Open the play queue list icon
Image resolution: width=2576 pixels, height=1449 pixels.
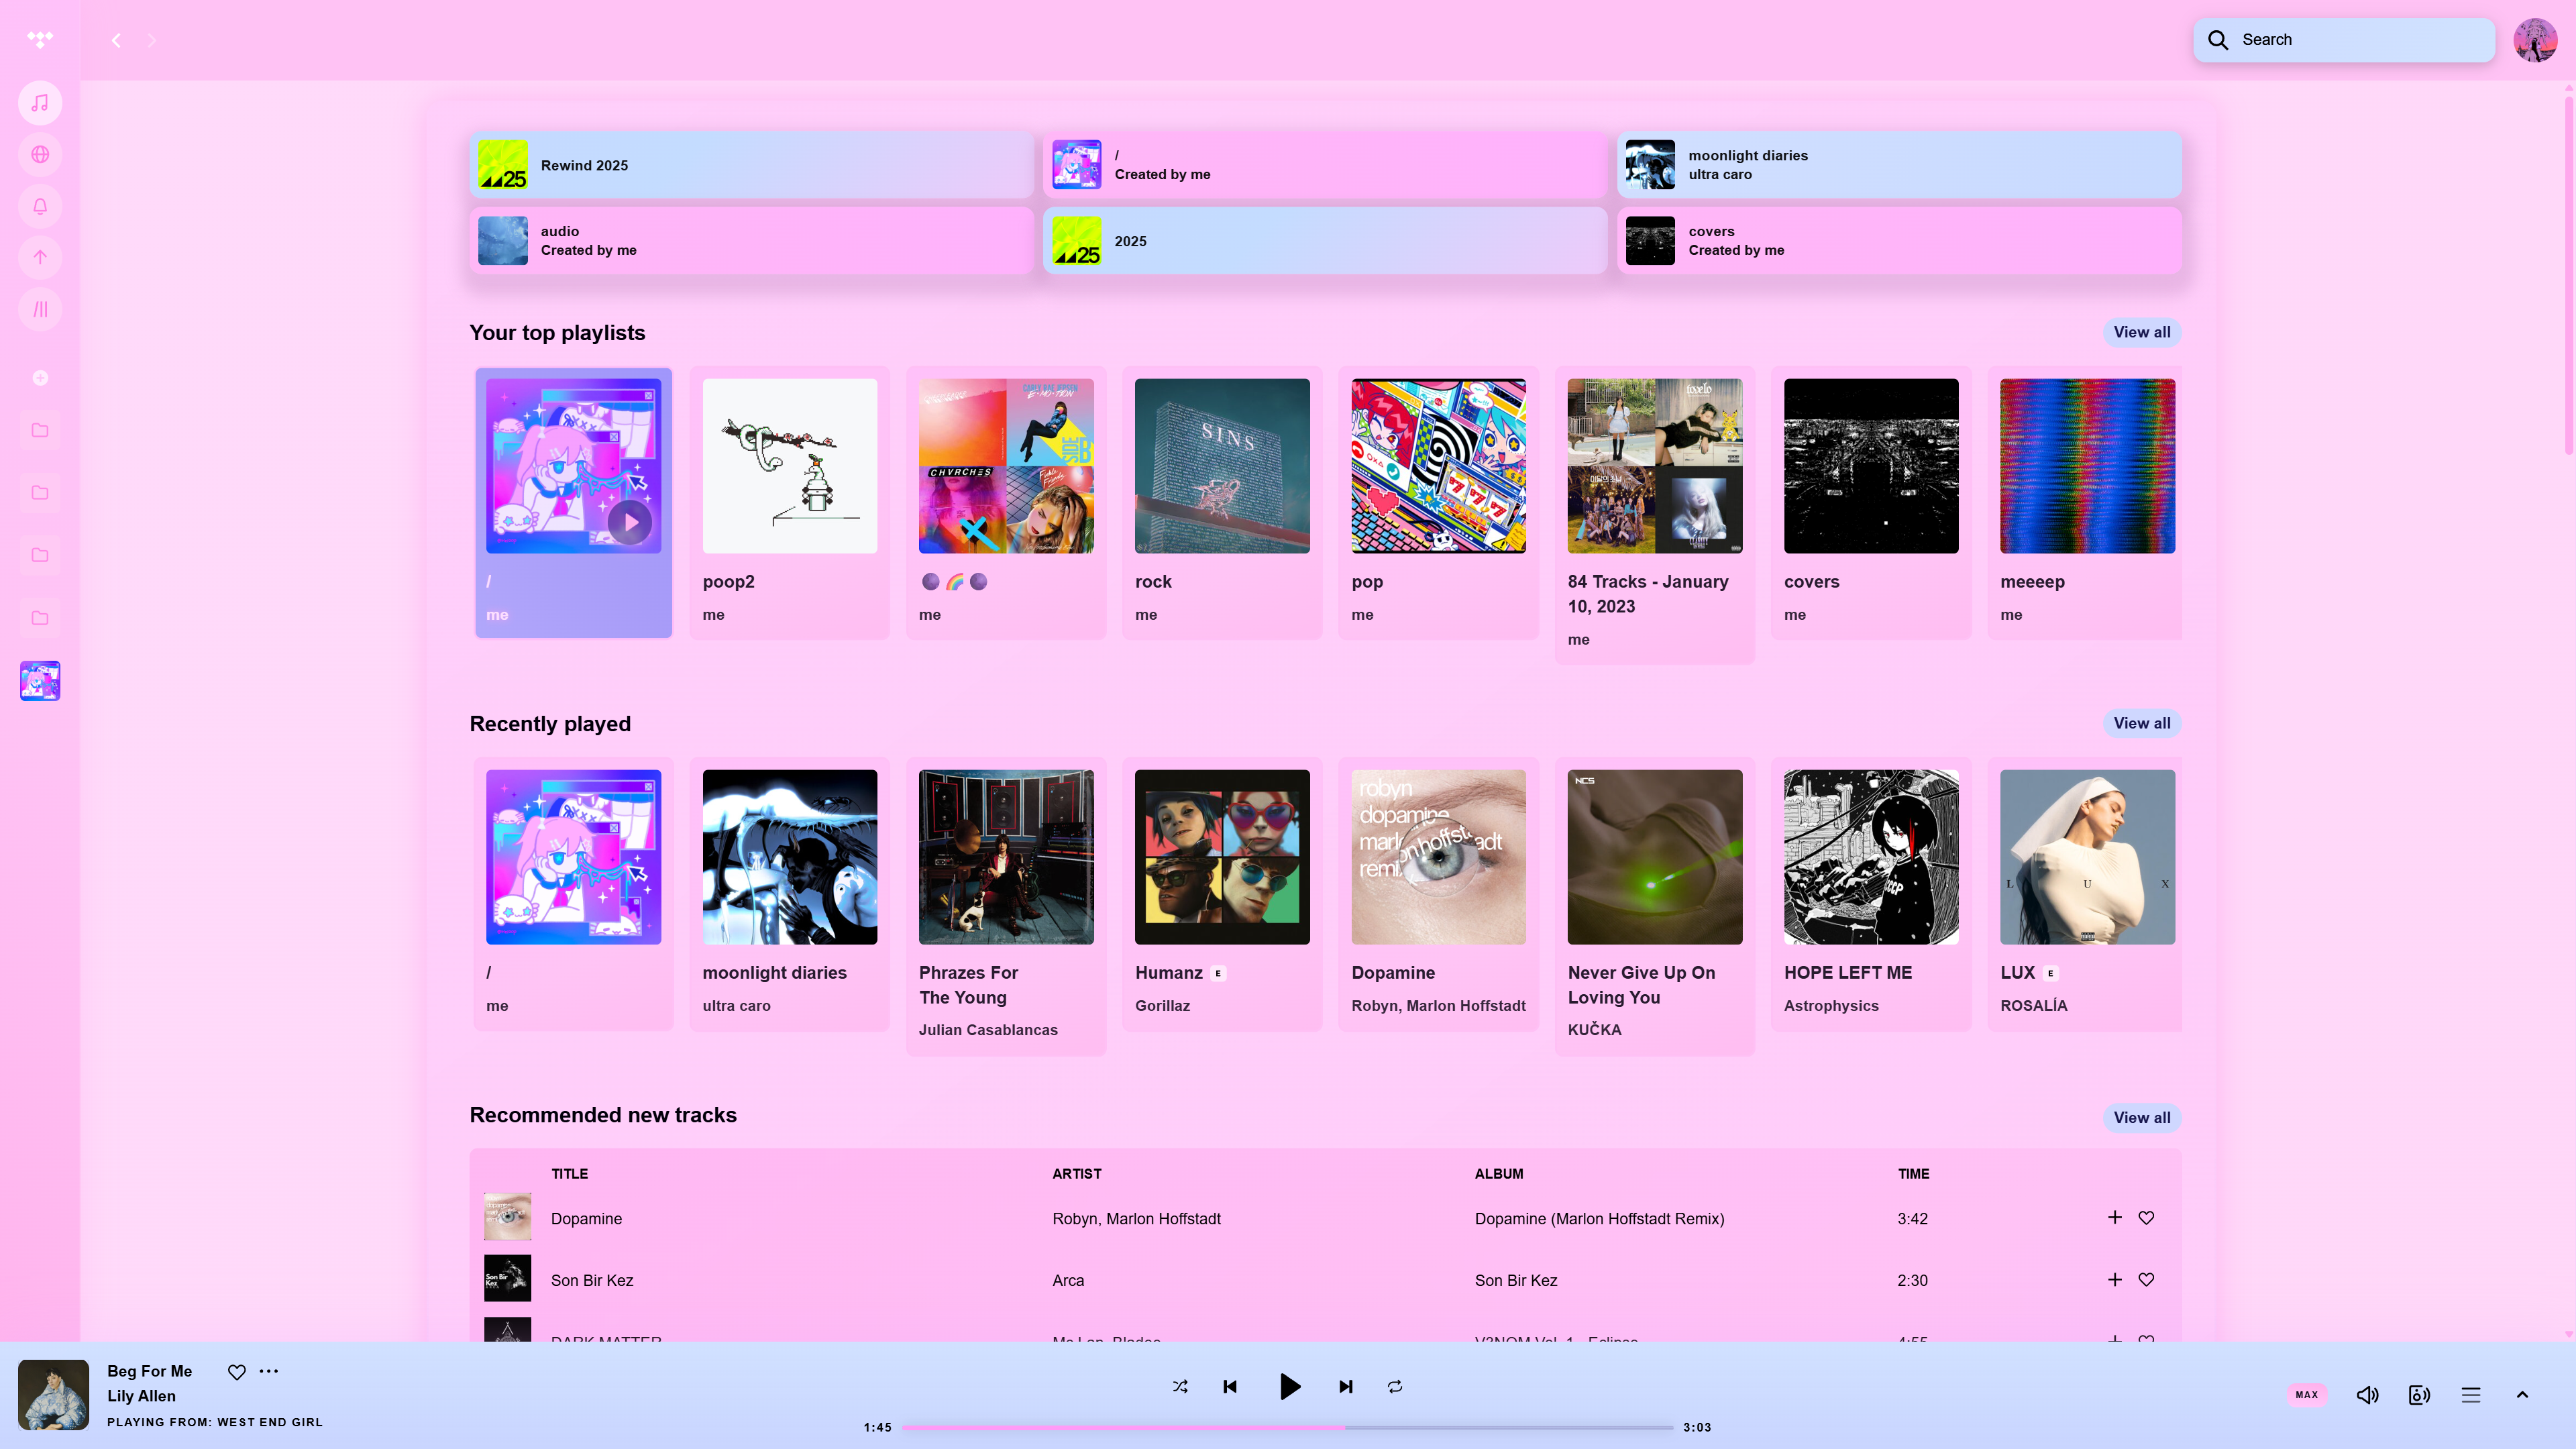(x=2470, y=1395)
